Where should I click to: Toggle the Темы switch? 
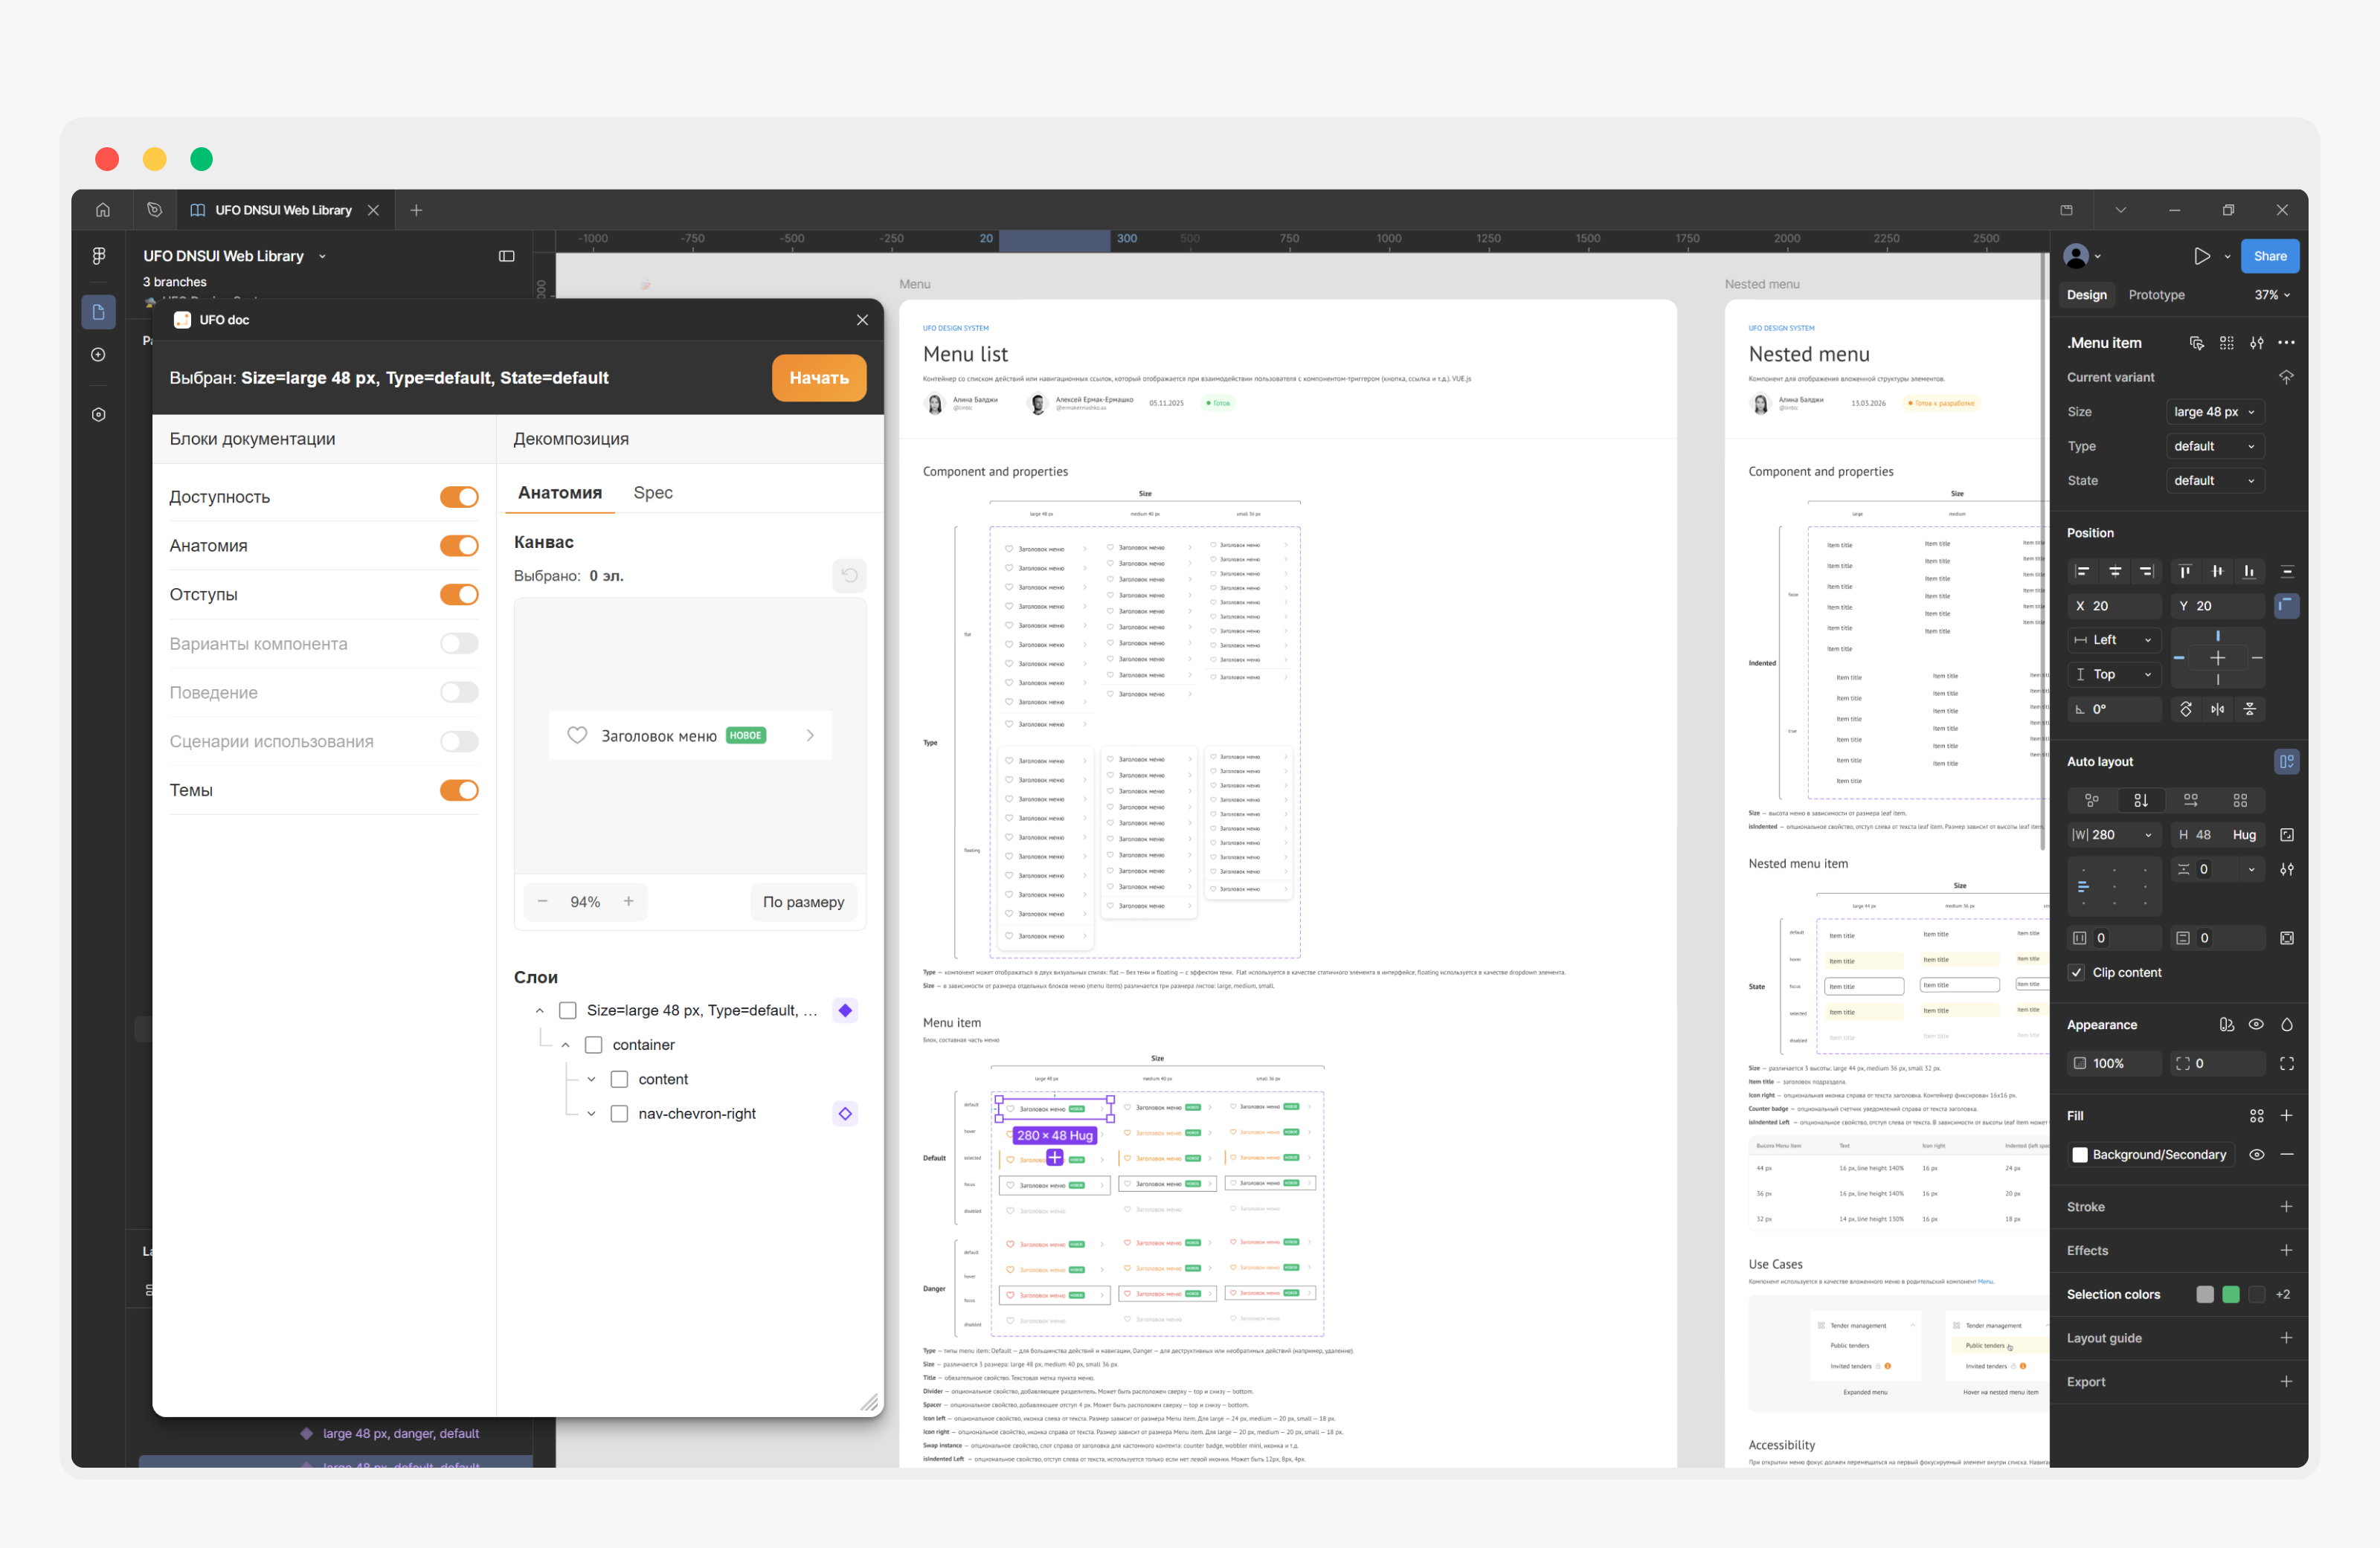(459, 791)
